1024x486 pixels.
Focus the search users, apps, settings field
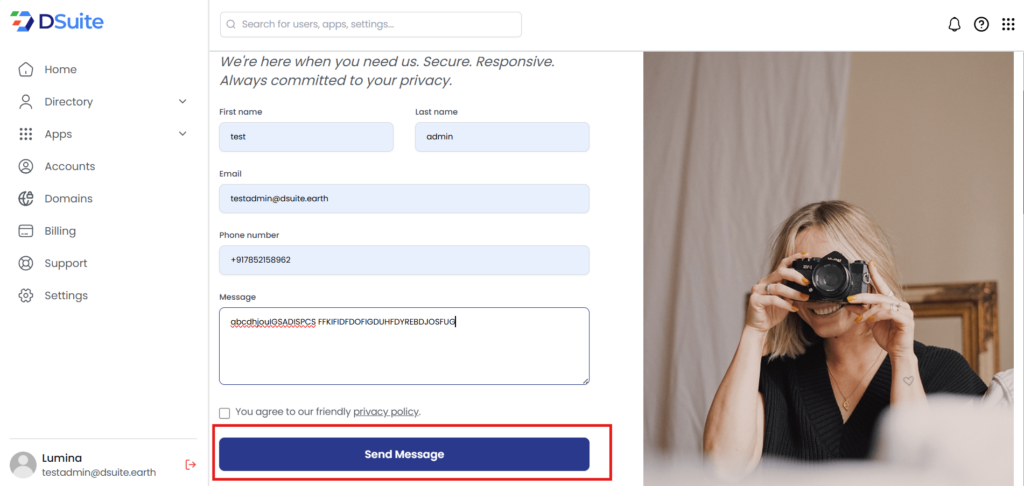[x=371, y=24]
